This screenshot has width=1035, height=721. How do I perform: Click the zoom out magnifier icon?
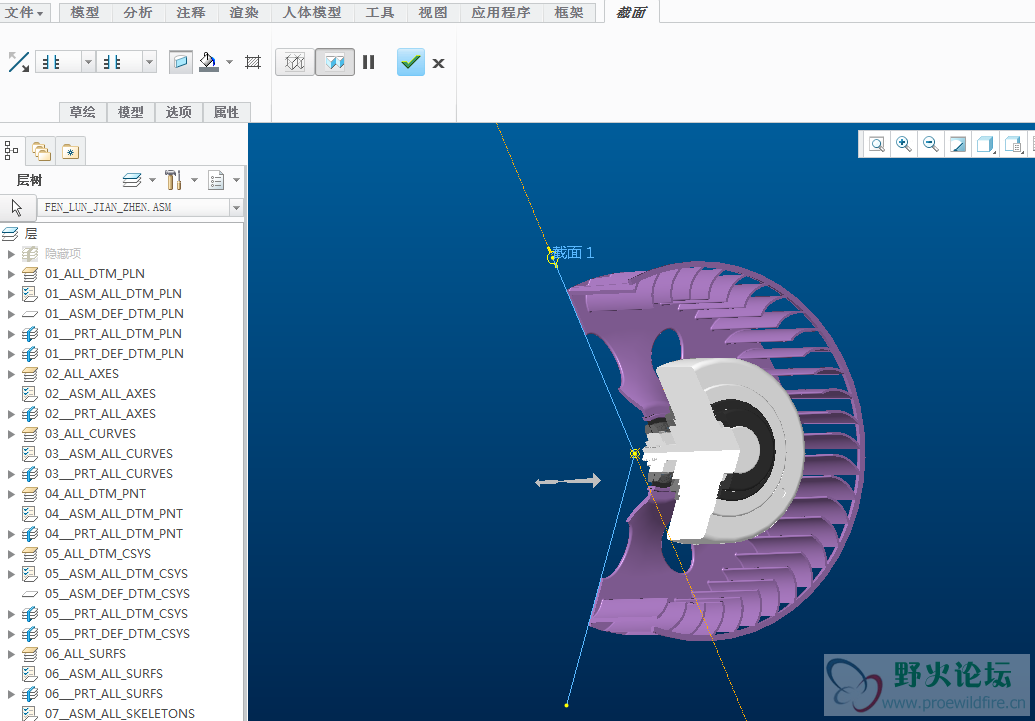[x=931, y=144]
